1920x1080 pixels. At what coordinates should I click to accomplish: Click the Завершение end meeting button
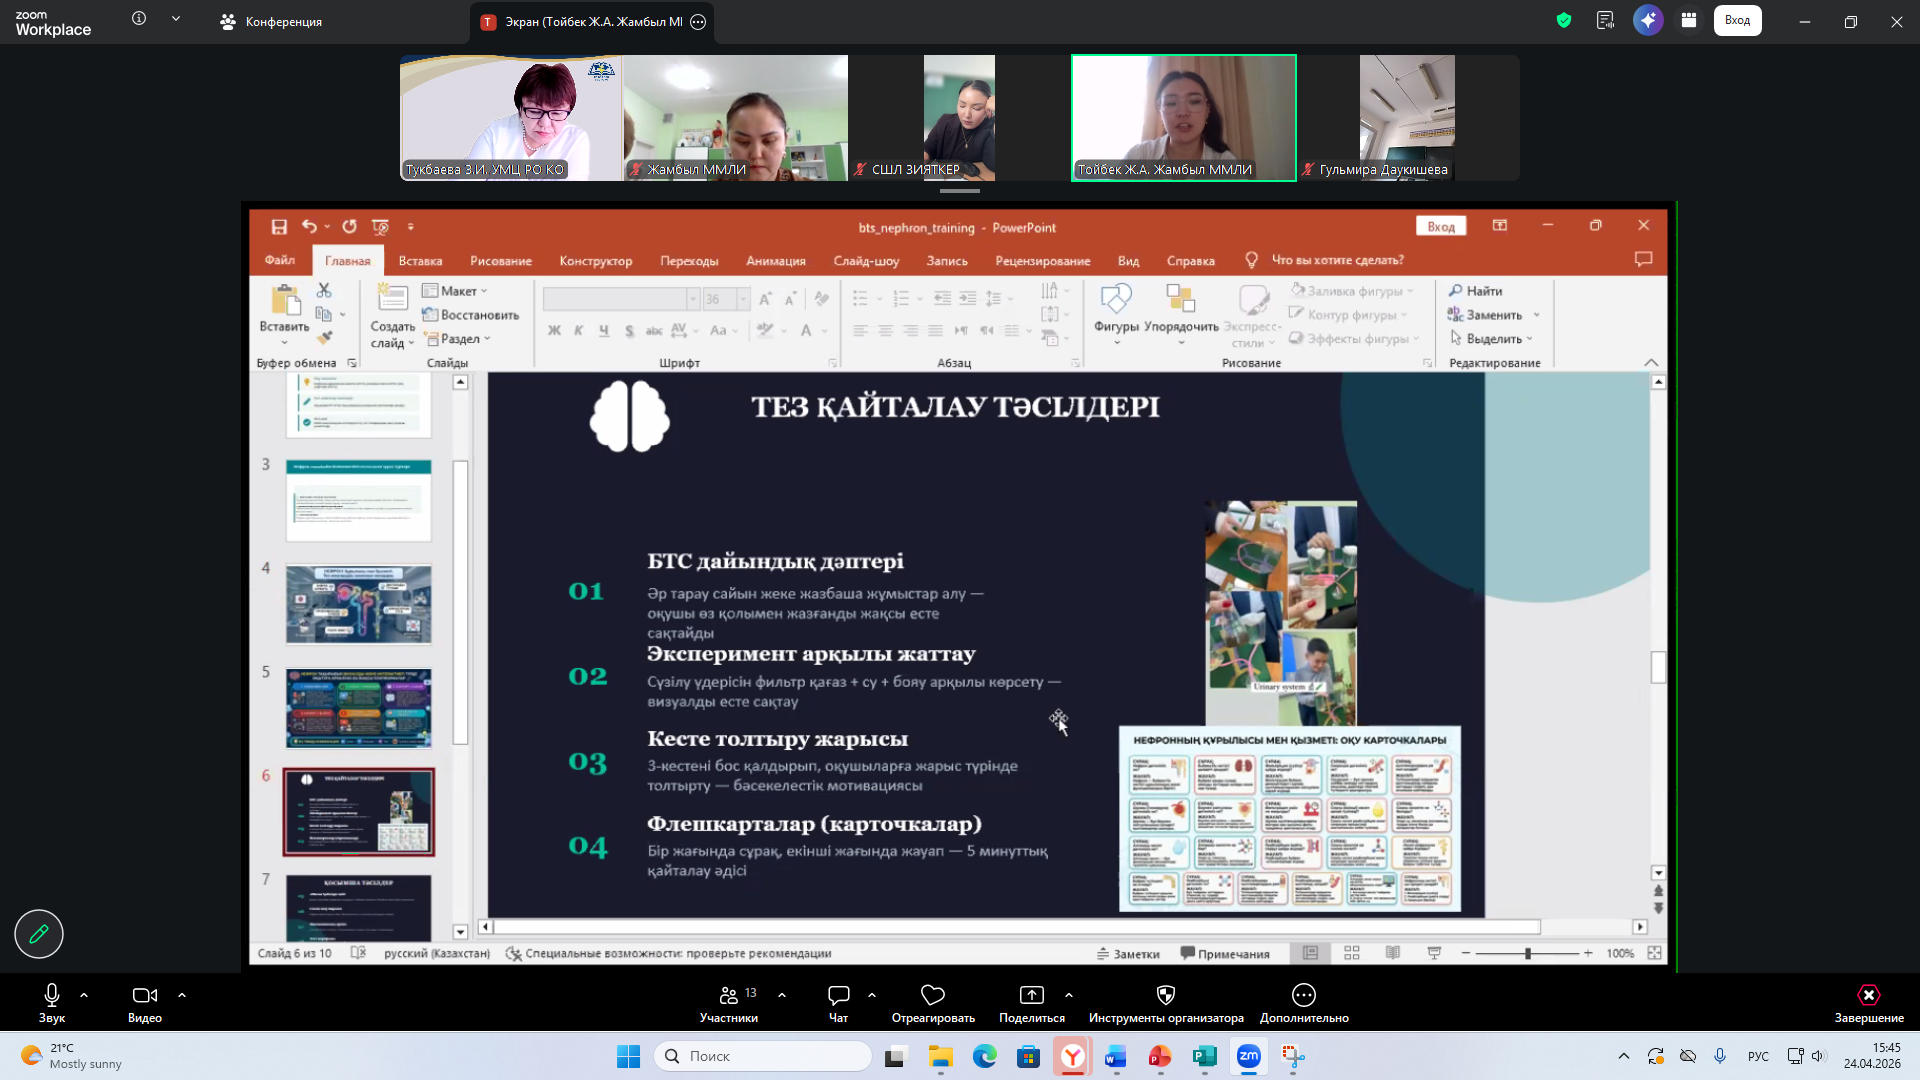[1868, 1003]
